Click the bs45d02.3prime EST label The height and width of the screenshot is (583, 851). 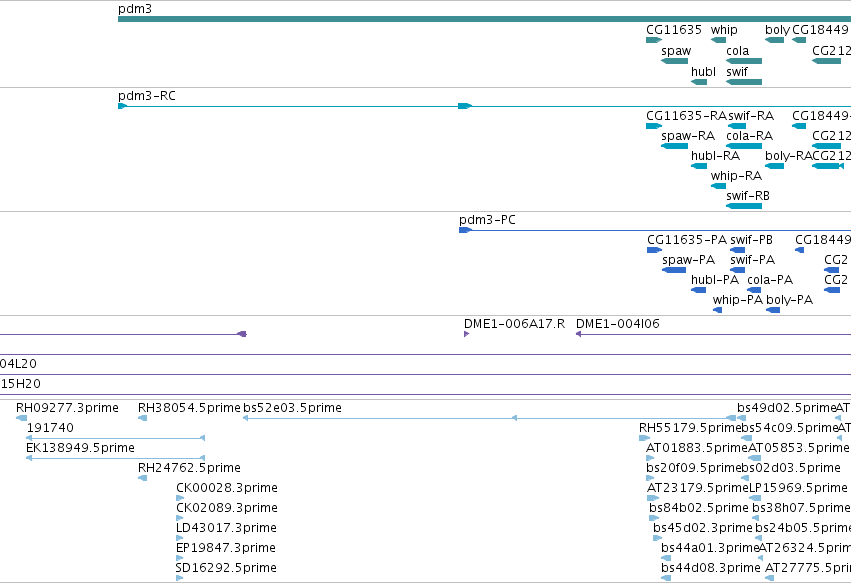703,528
